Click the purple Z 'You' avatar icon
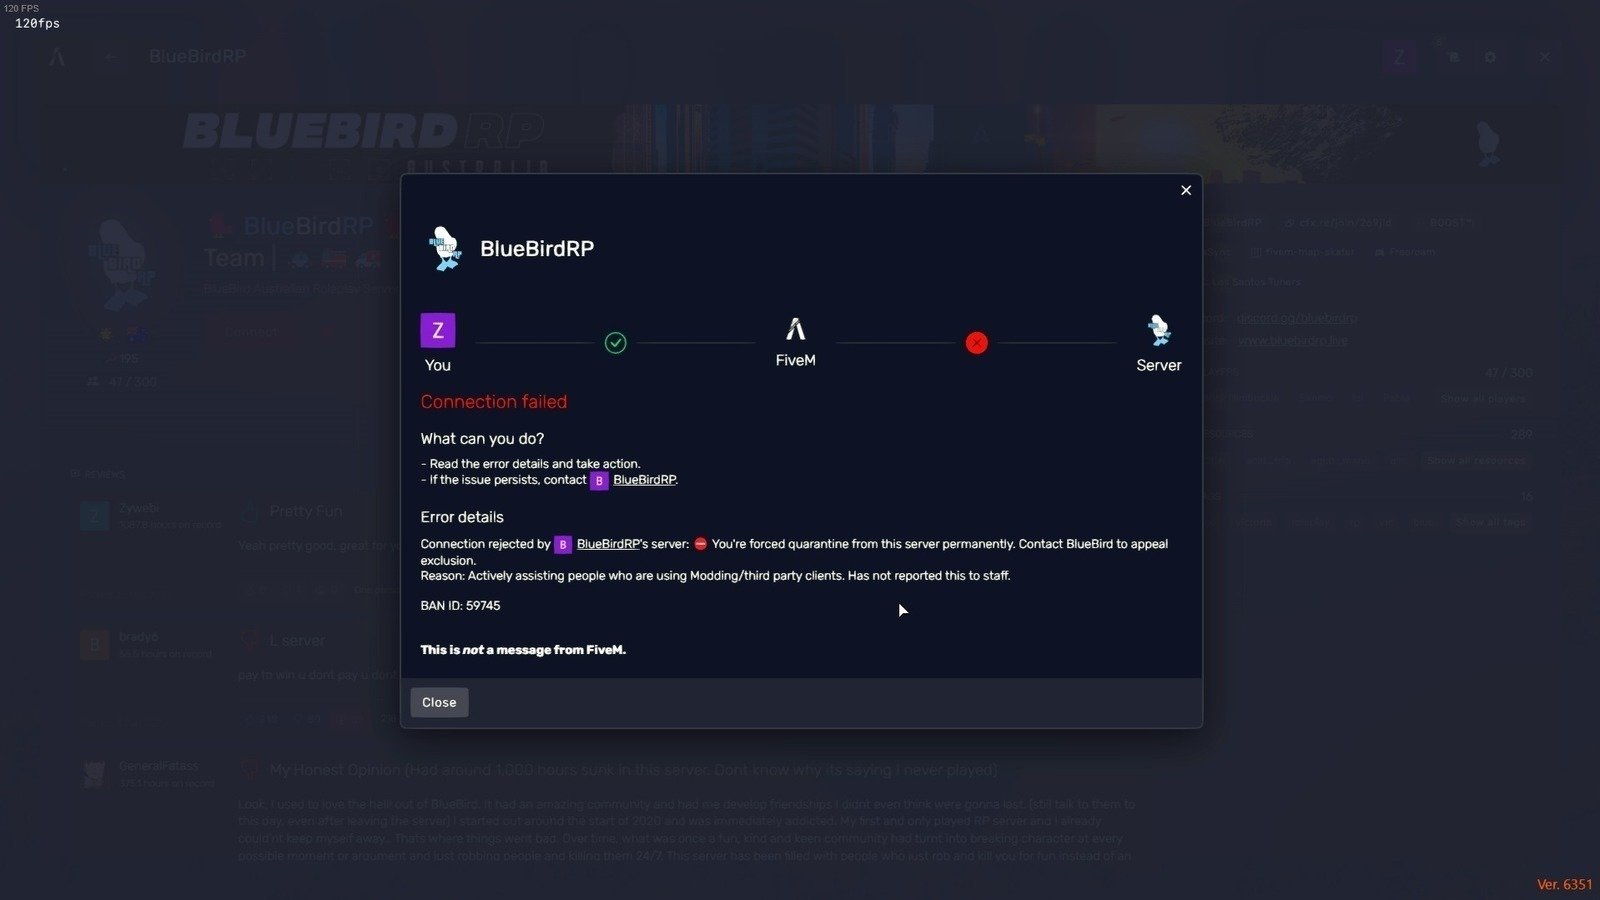Viewport: 1600px width, 900px height. point(437,330)
